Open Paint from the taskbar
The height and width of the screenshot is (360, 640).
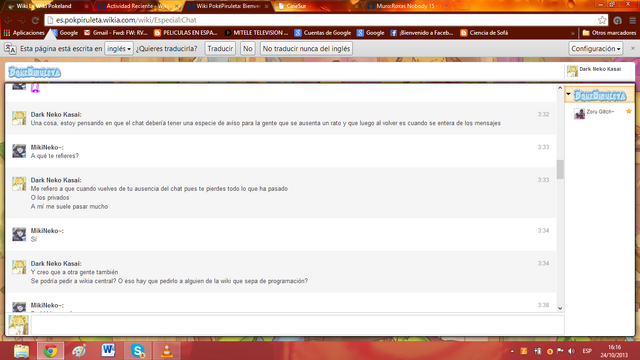point(79,351)
